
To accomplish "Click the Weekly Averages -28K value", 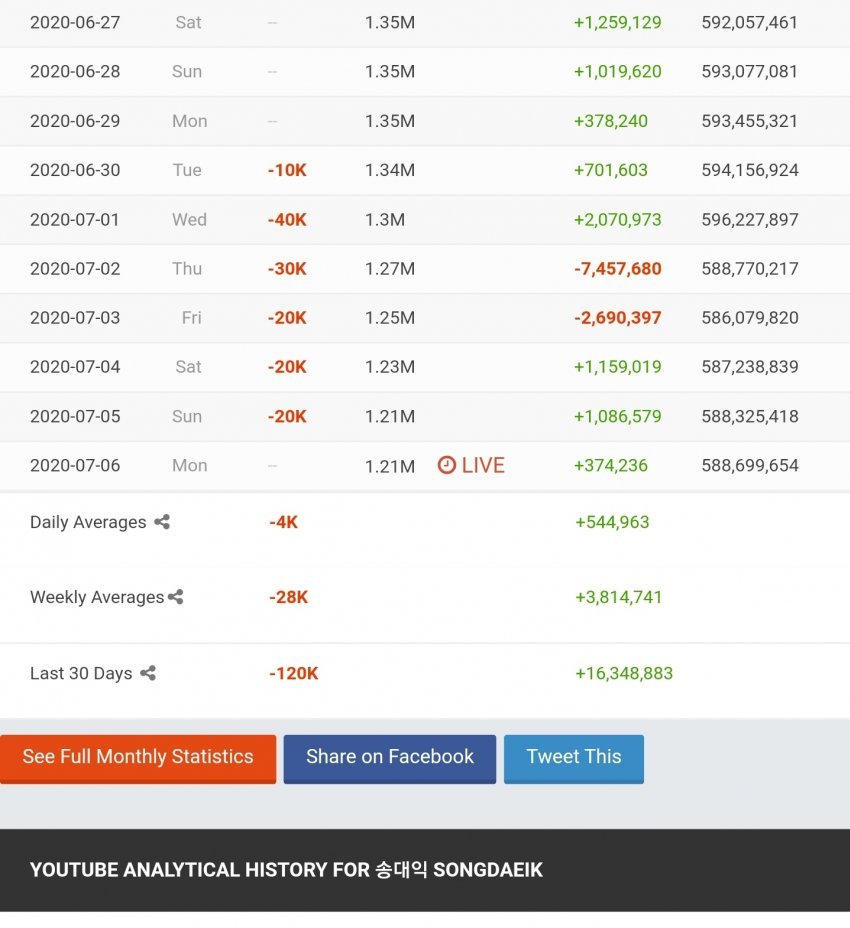I will click(x=288, y=597).
